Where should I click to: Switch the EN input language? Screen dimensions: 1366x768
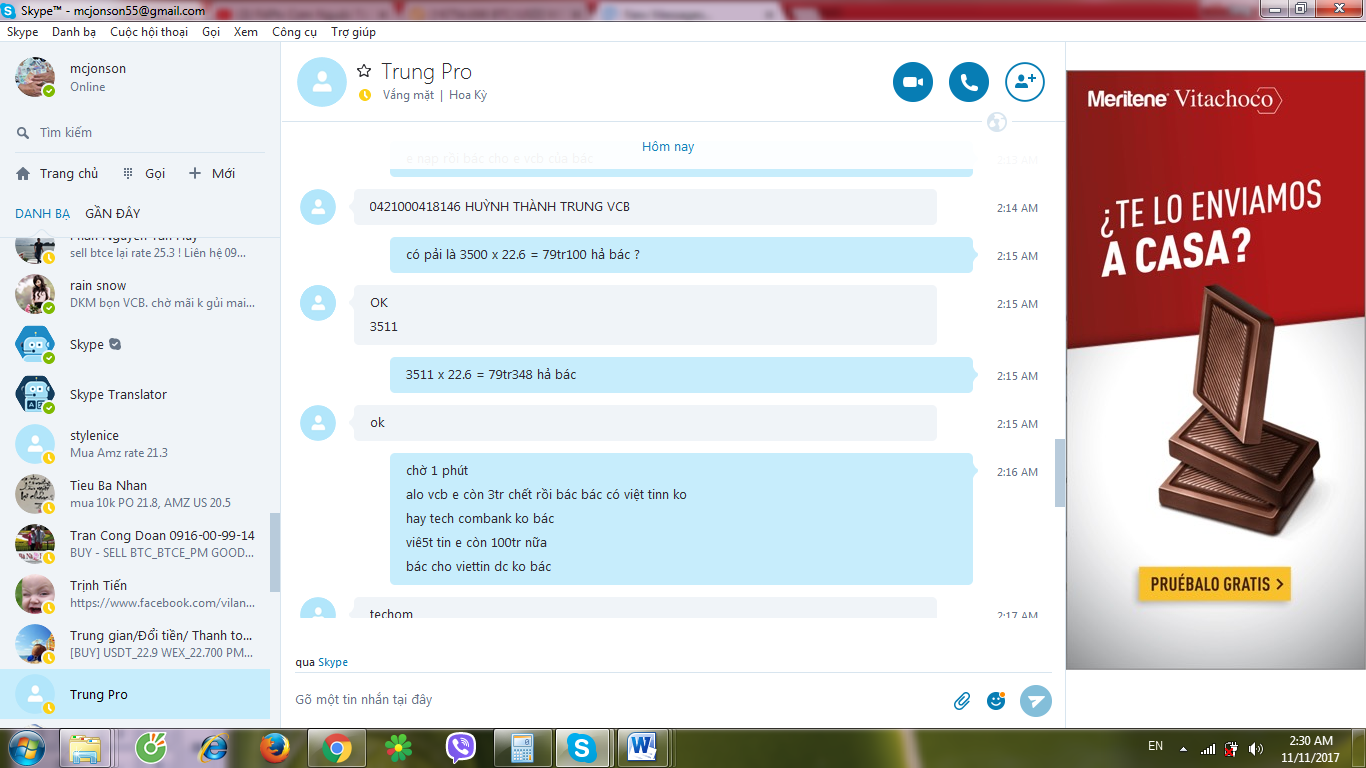click(x=1155, y=746)
